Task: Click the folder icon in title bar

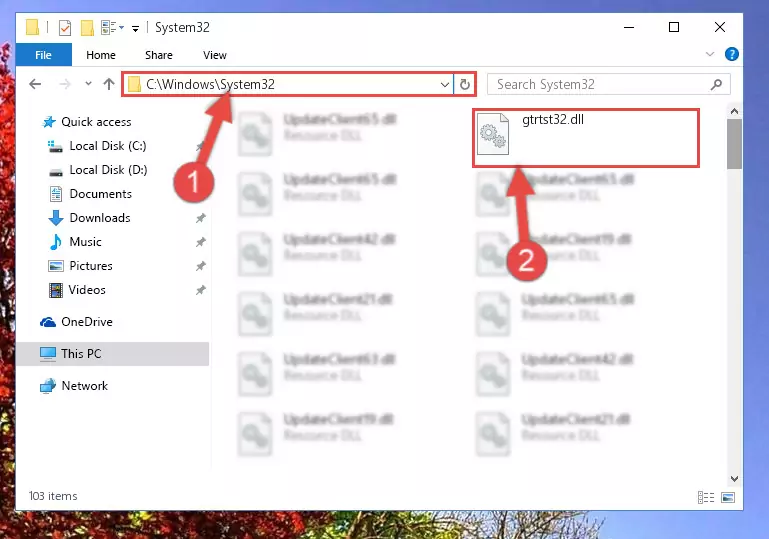Action: (x=32, y=27)
